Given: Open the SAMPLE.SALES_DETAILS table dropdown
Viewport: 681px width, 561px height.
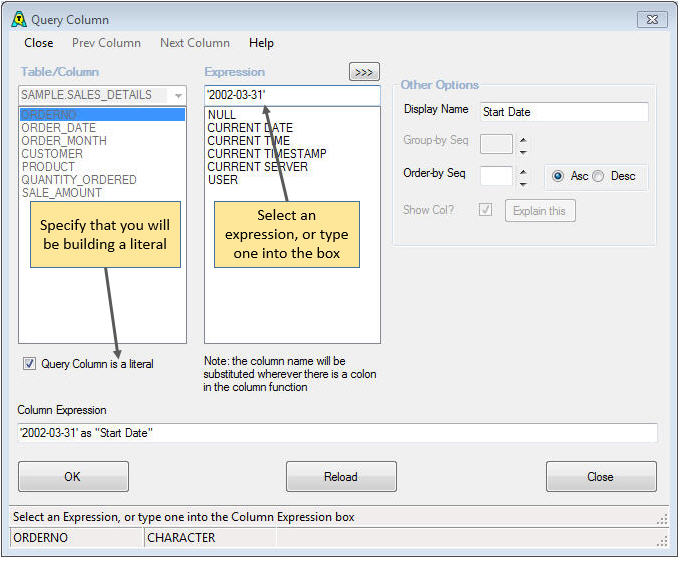Looking at the screenshot, I should click(x=178, y=95).
